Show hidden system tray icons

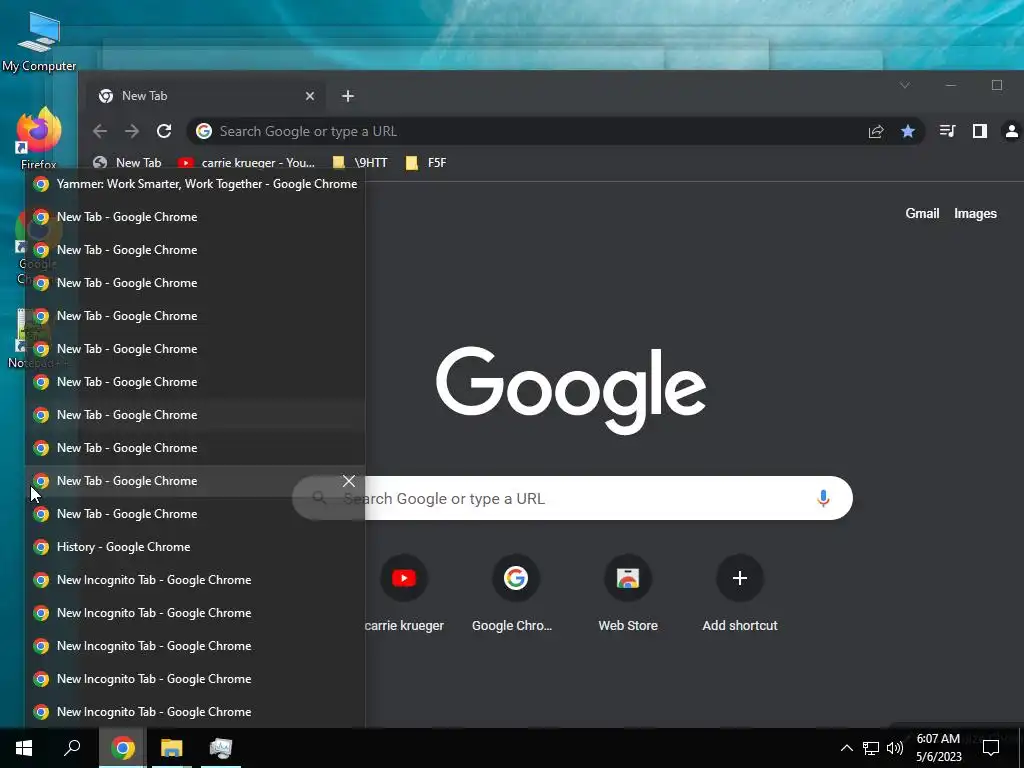[846, 748]
